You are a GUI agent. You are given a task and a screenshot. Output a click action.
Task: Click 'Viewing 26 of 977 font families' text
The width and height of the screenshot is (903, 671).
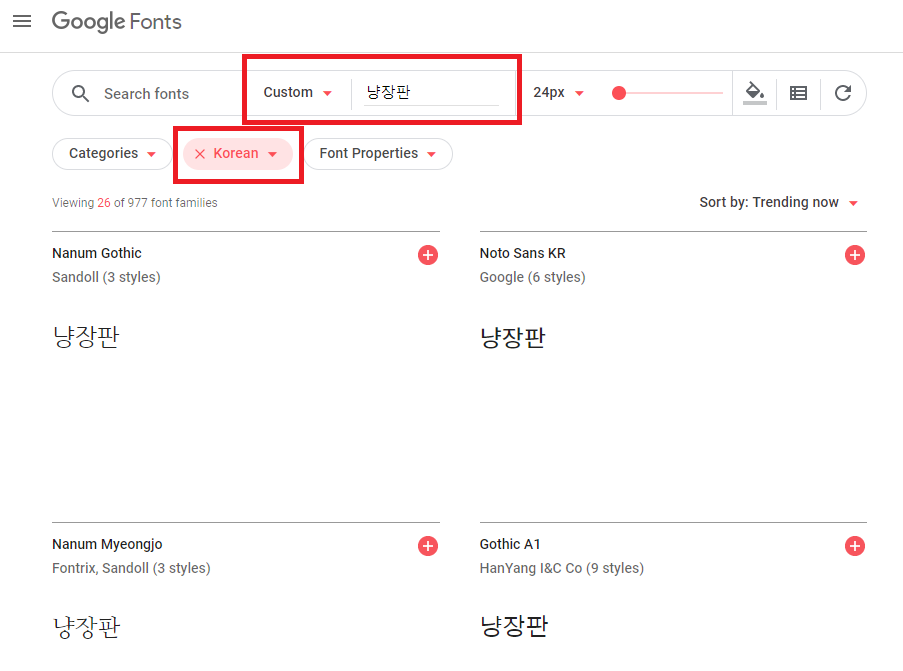click(135, 203)
